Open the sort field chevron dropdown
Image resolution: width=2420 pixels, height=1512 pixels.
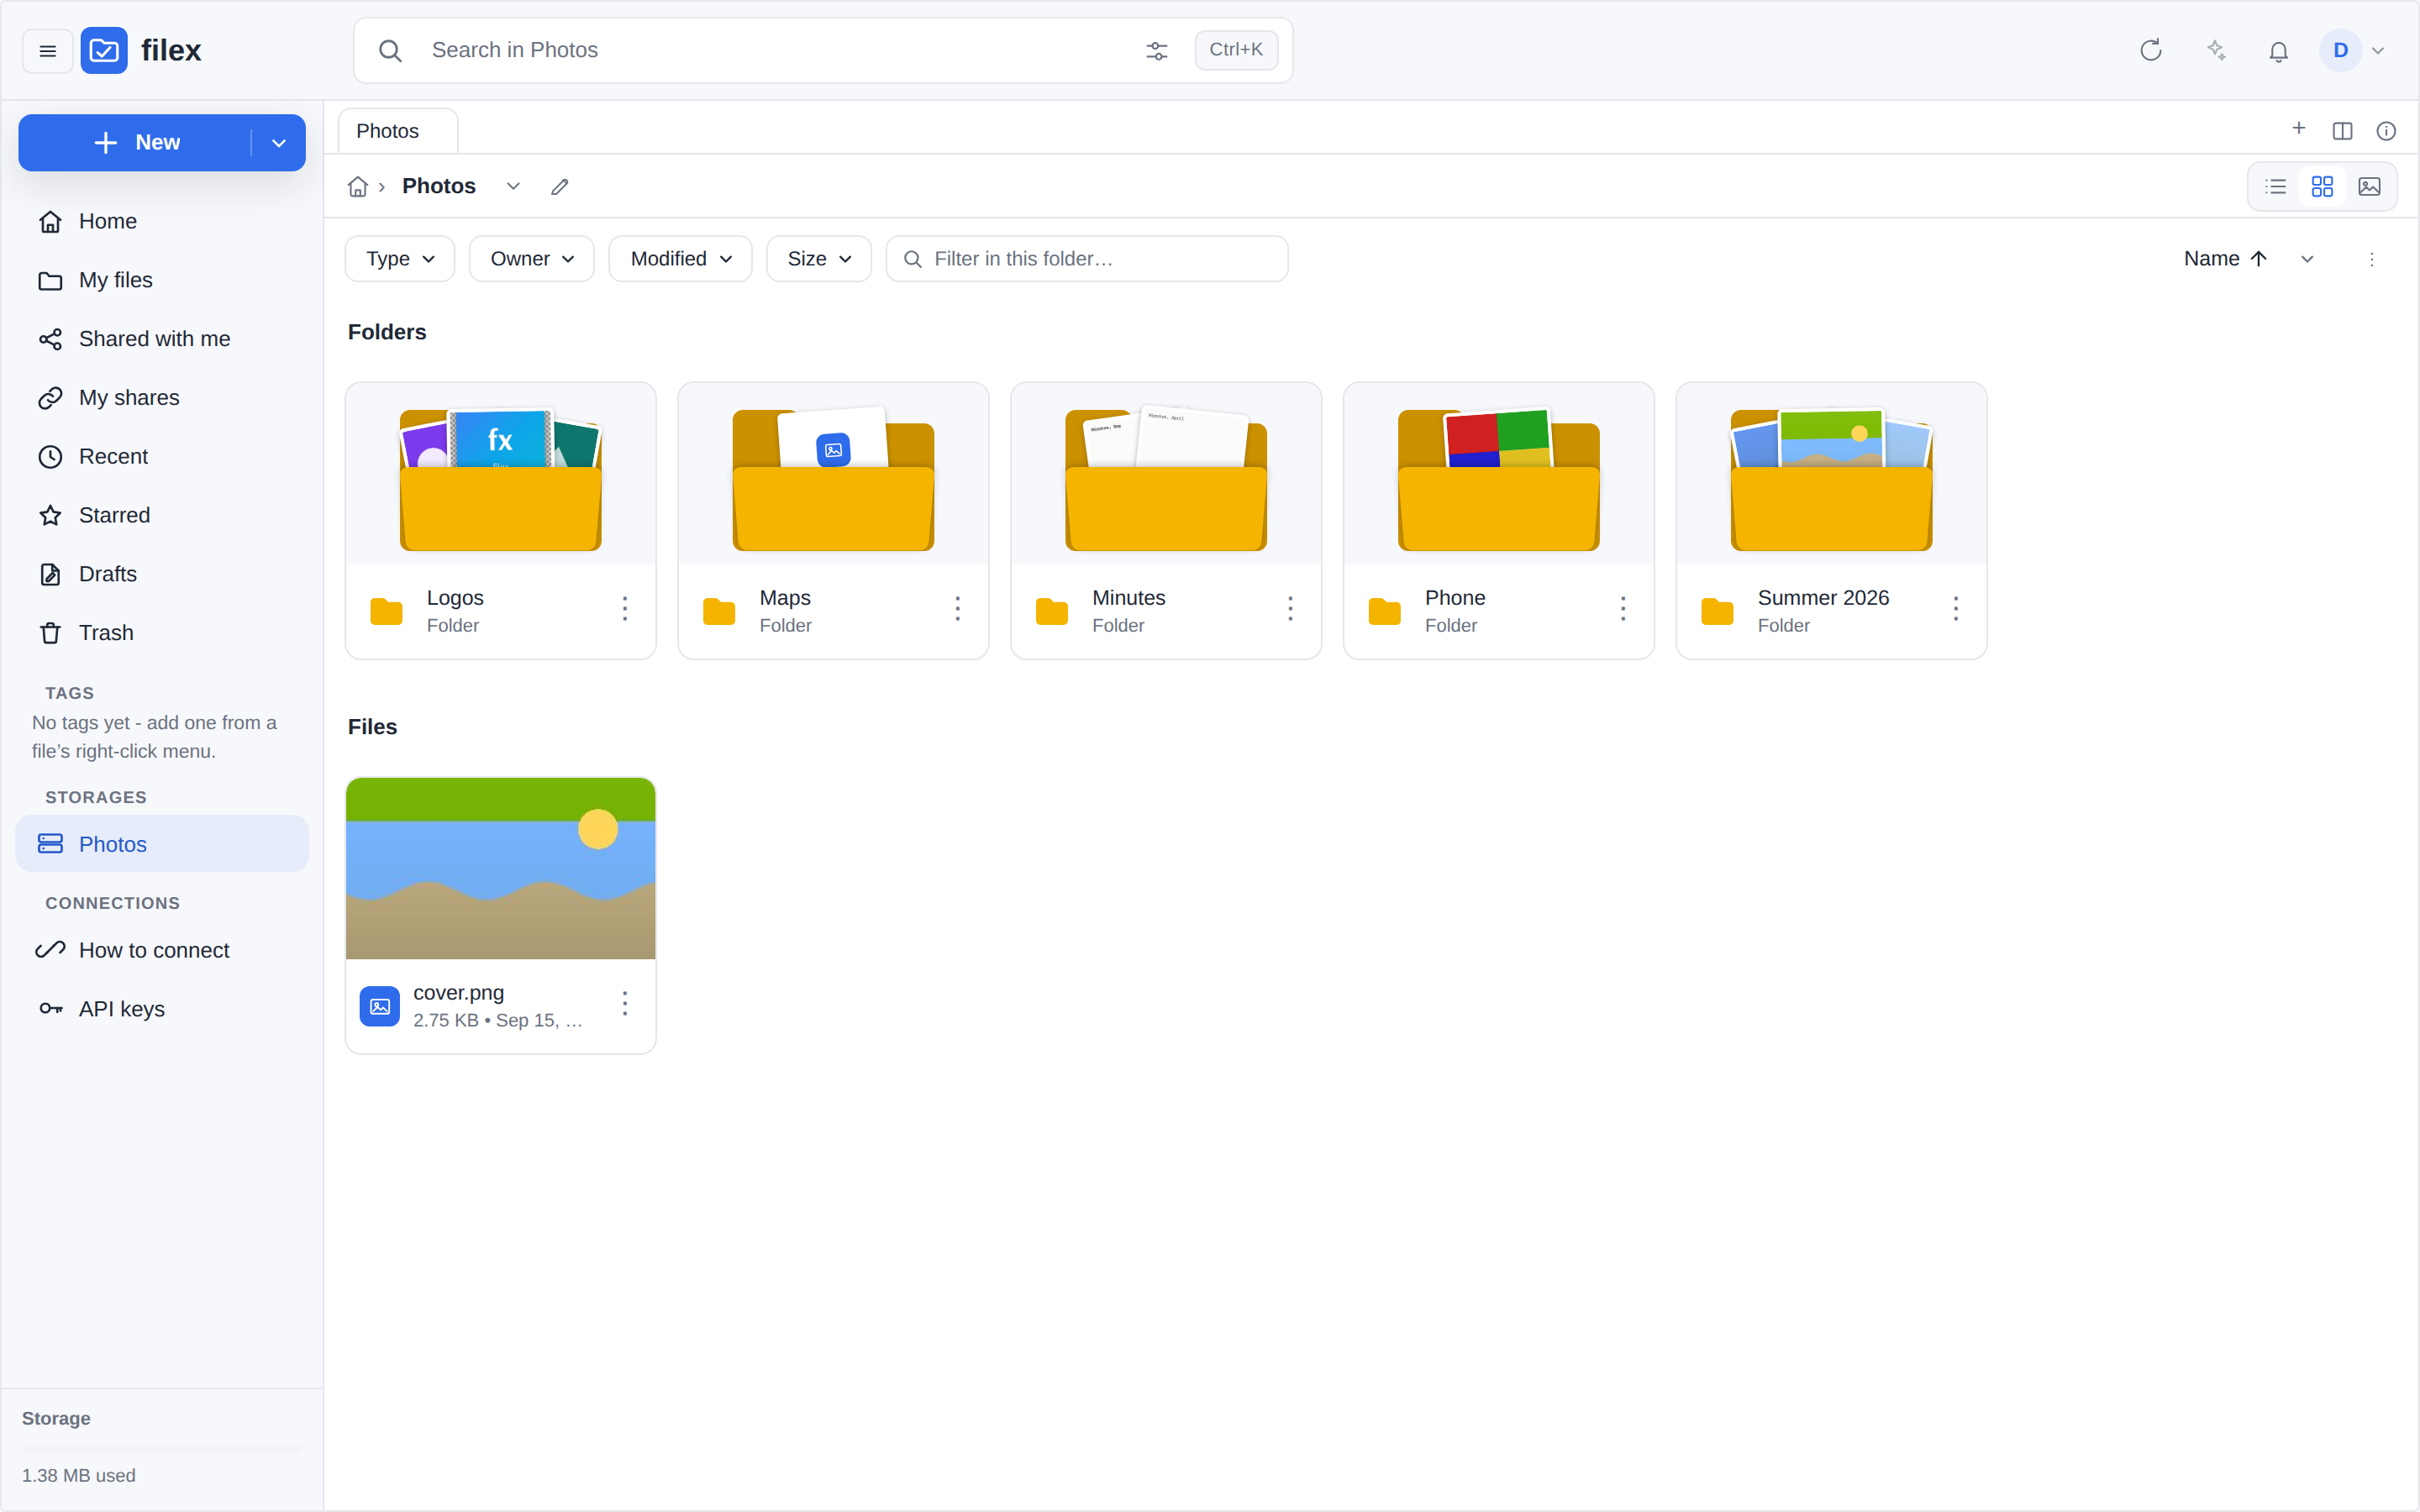pos(2307,259)
